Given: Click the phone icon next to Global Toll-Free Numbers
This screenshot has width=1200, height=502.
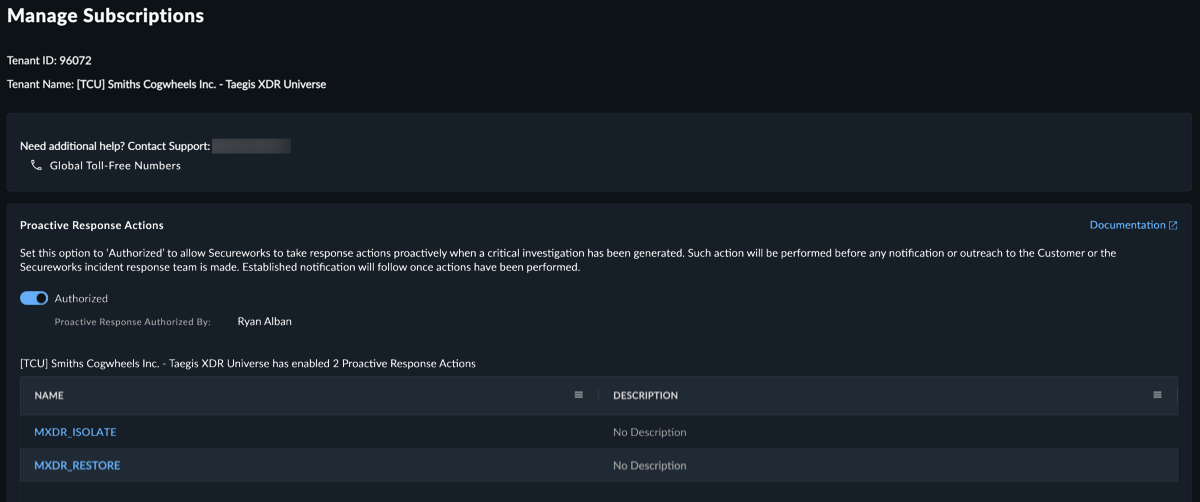Looking at the screenshot, I should pyautogui.click(x=36, y=165).
